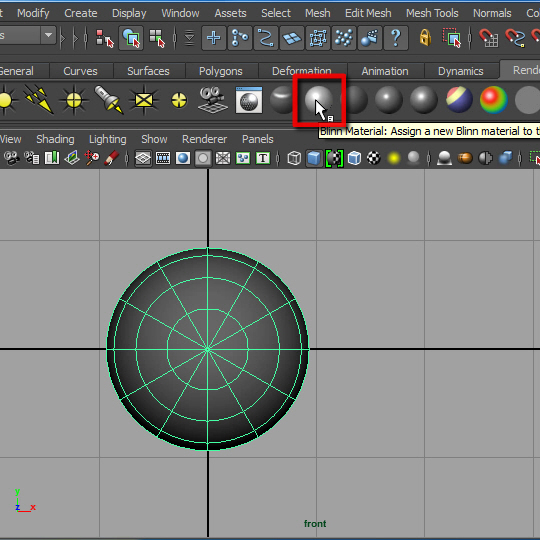Enable snap to curves magnet icon

515,38
